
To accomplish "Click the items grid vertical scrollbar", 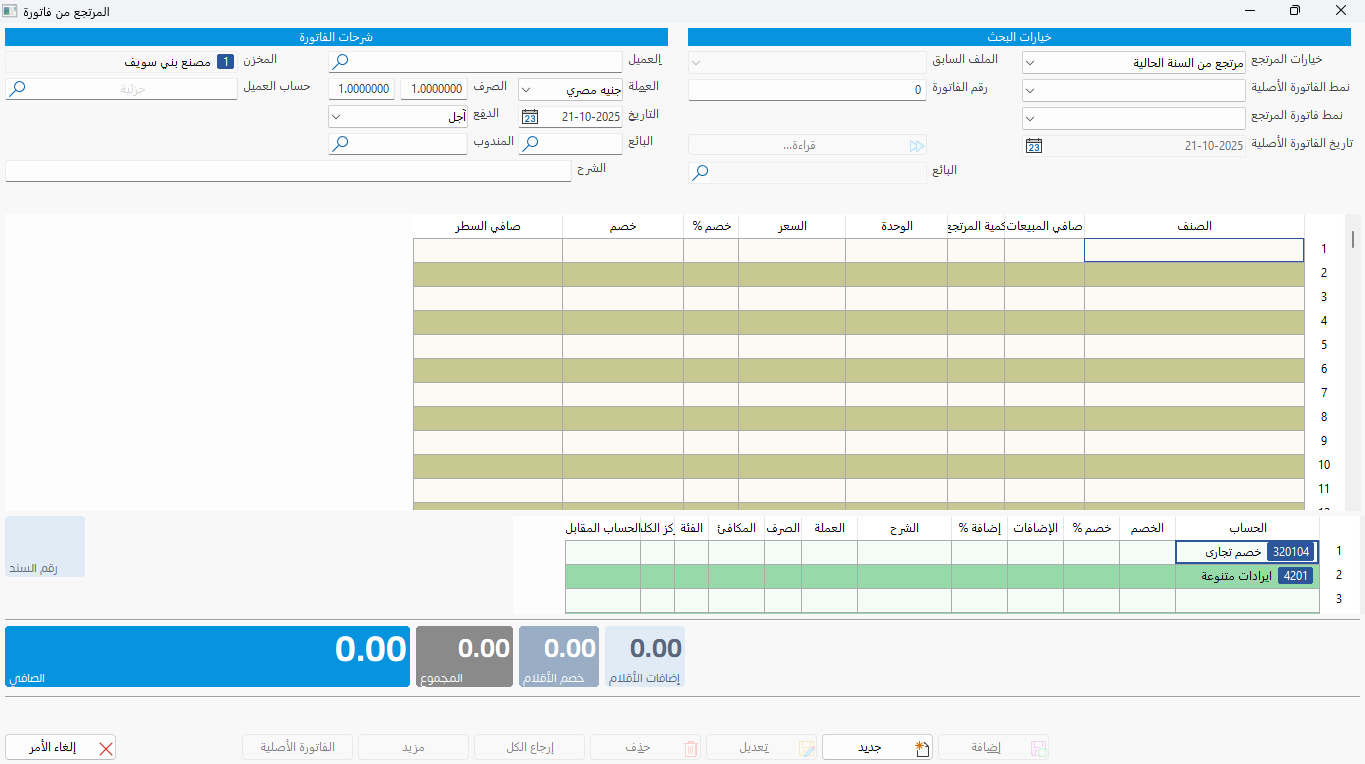I will tap(1353, 239).
